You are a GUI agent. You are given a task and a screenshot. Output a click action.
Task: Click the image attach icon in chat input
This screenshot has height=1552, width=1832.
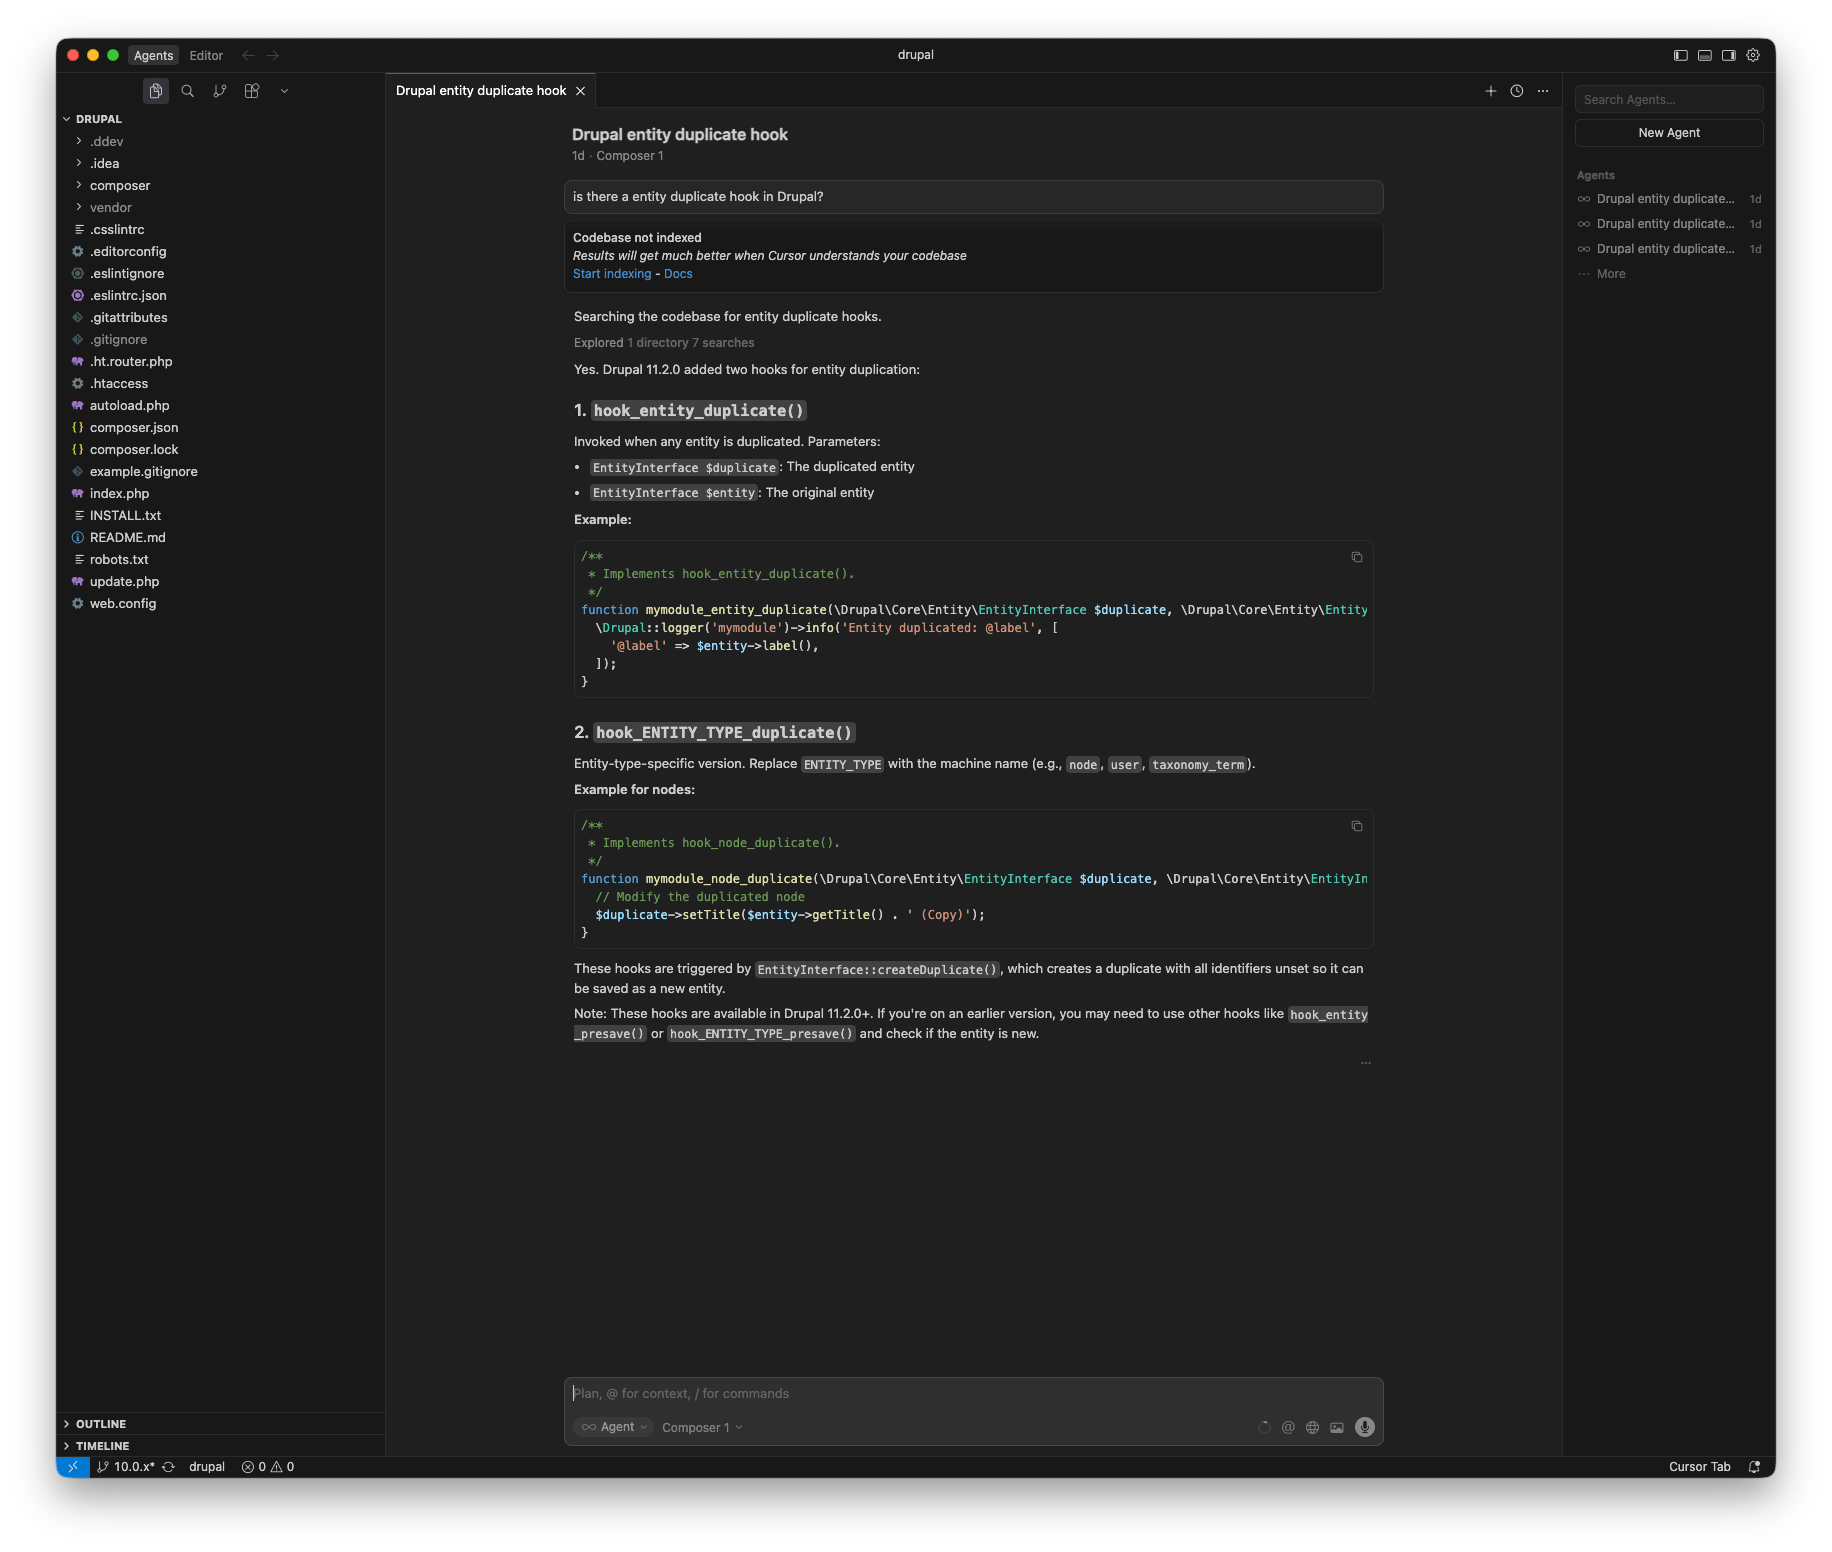point(1337,1427)
